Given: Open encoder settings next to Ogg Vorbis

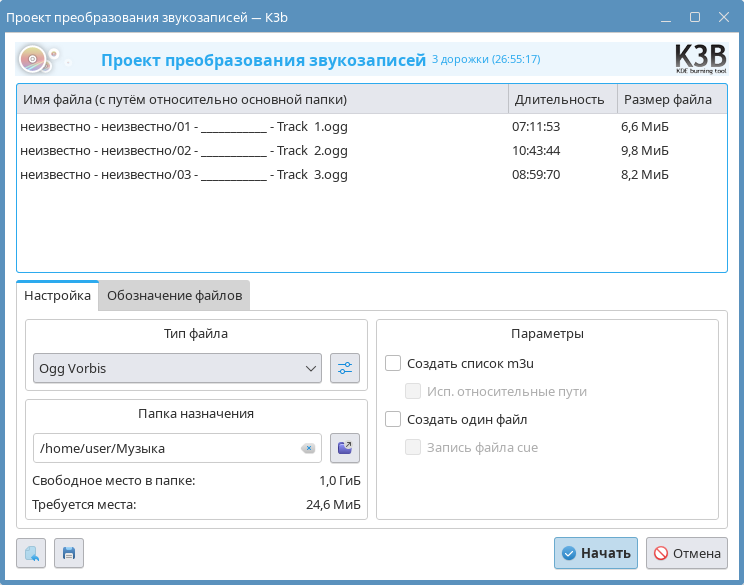Looking at the screenshot, I should pos(345,368).
